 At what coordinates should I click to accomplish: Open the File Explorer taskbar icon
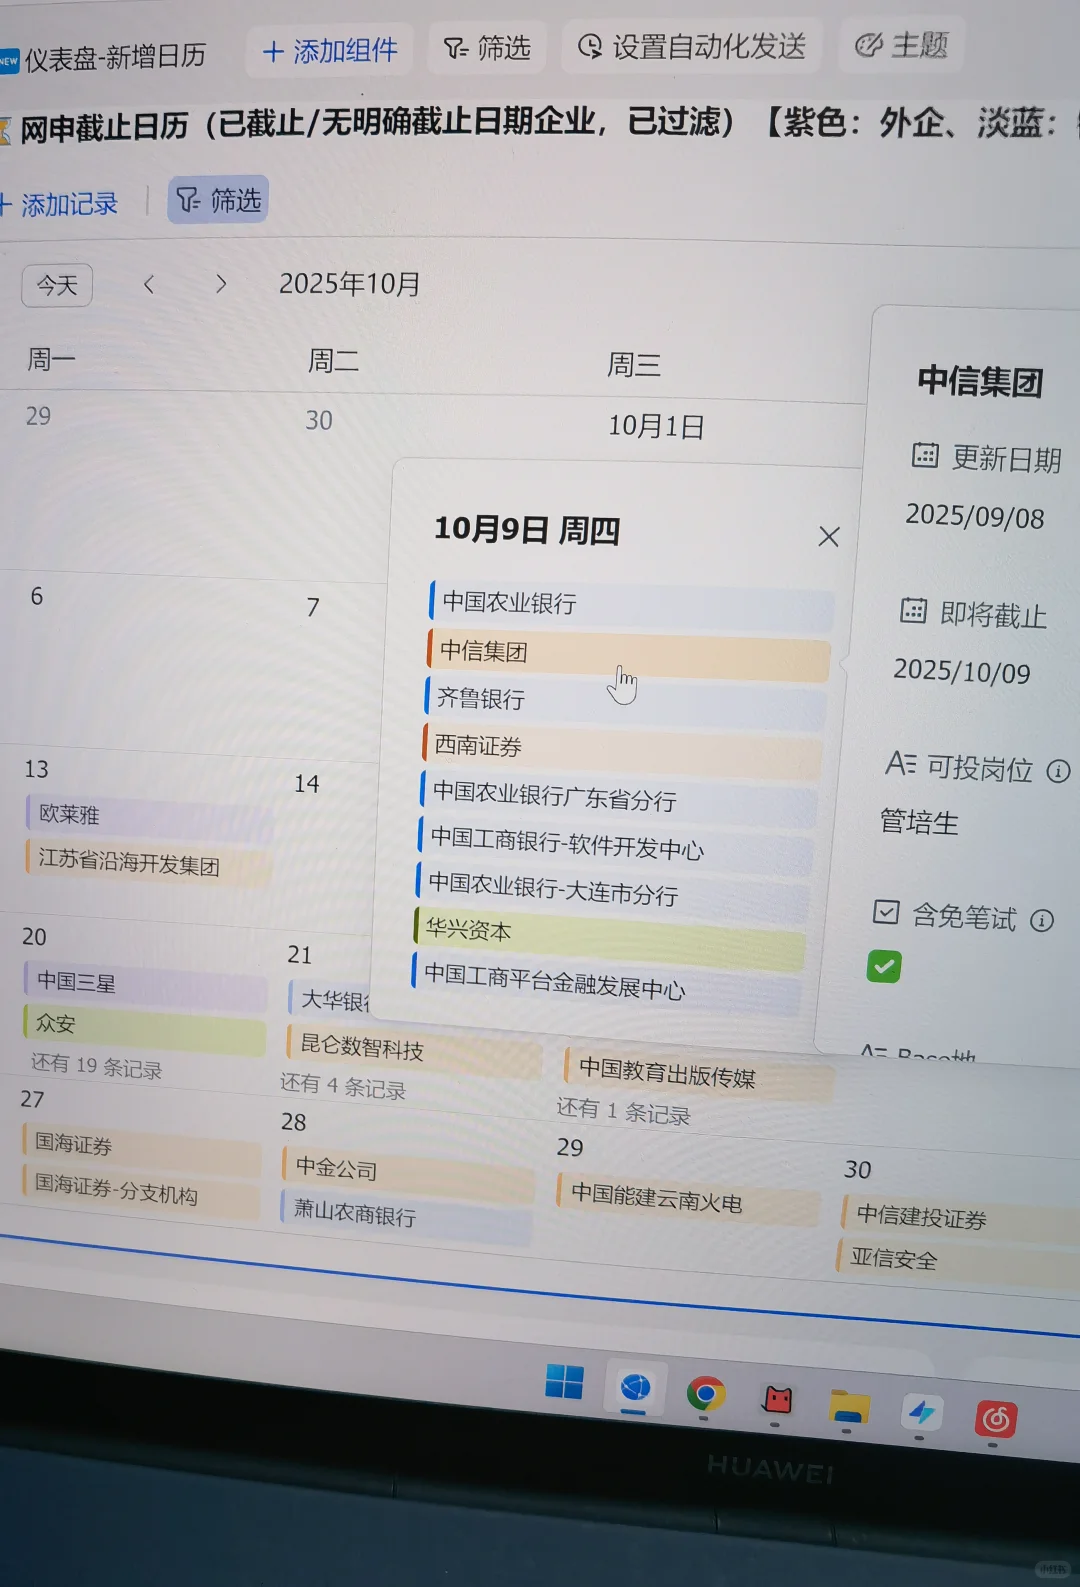click(x=849, y=1408)
